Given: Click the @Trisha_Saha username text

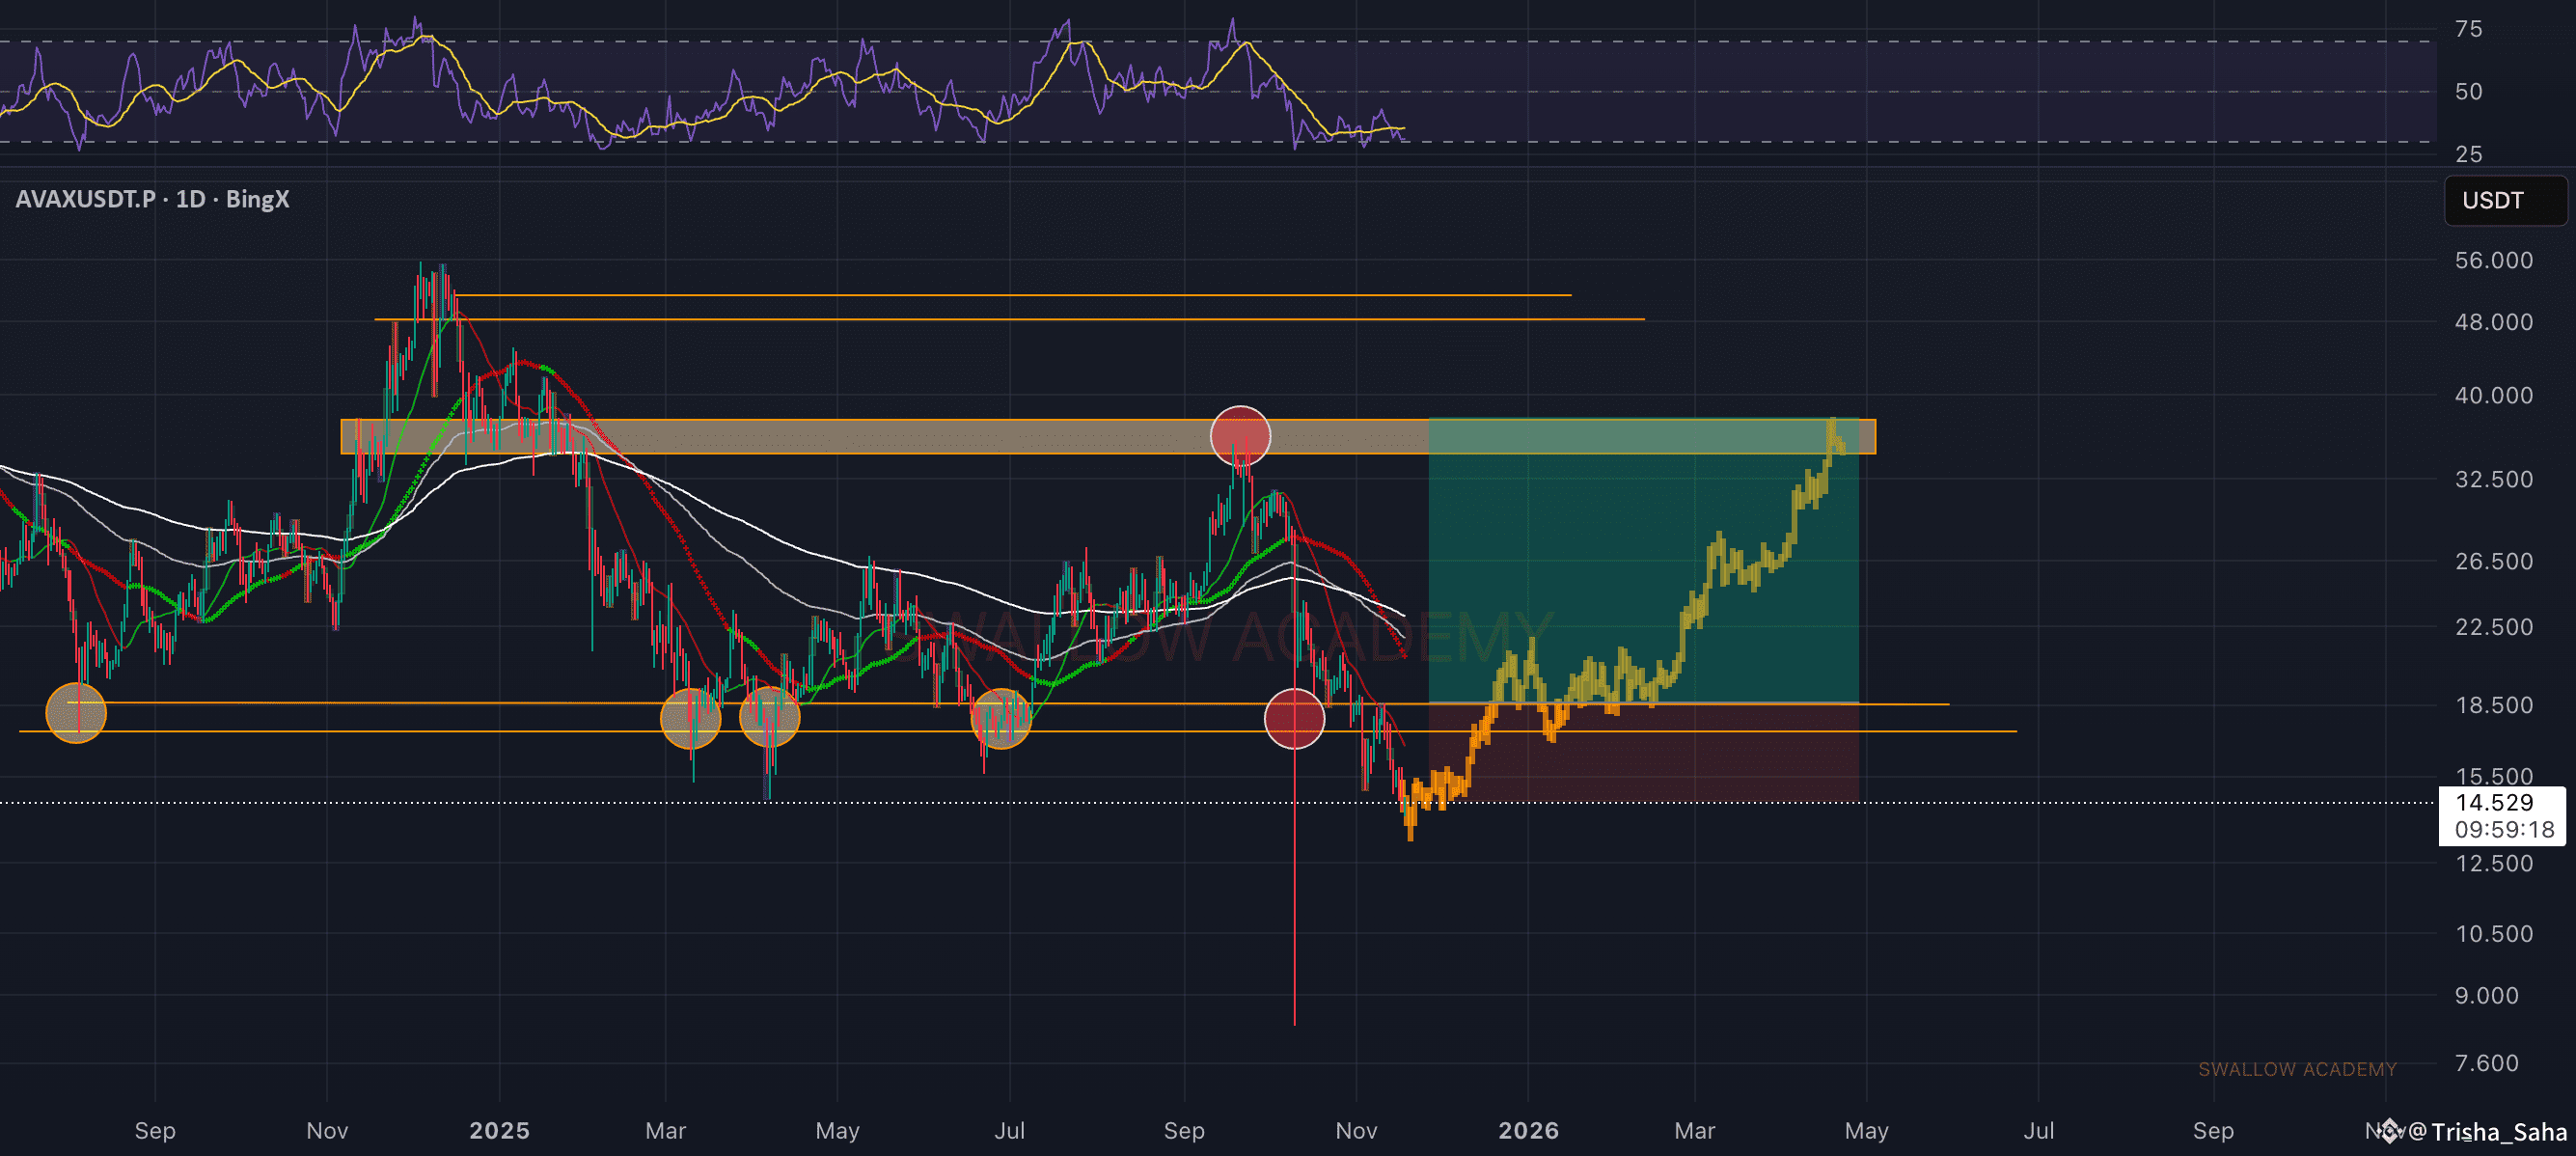Looking at the screenshot, I should pos(2488,1132).
